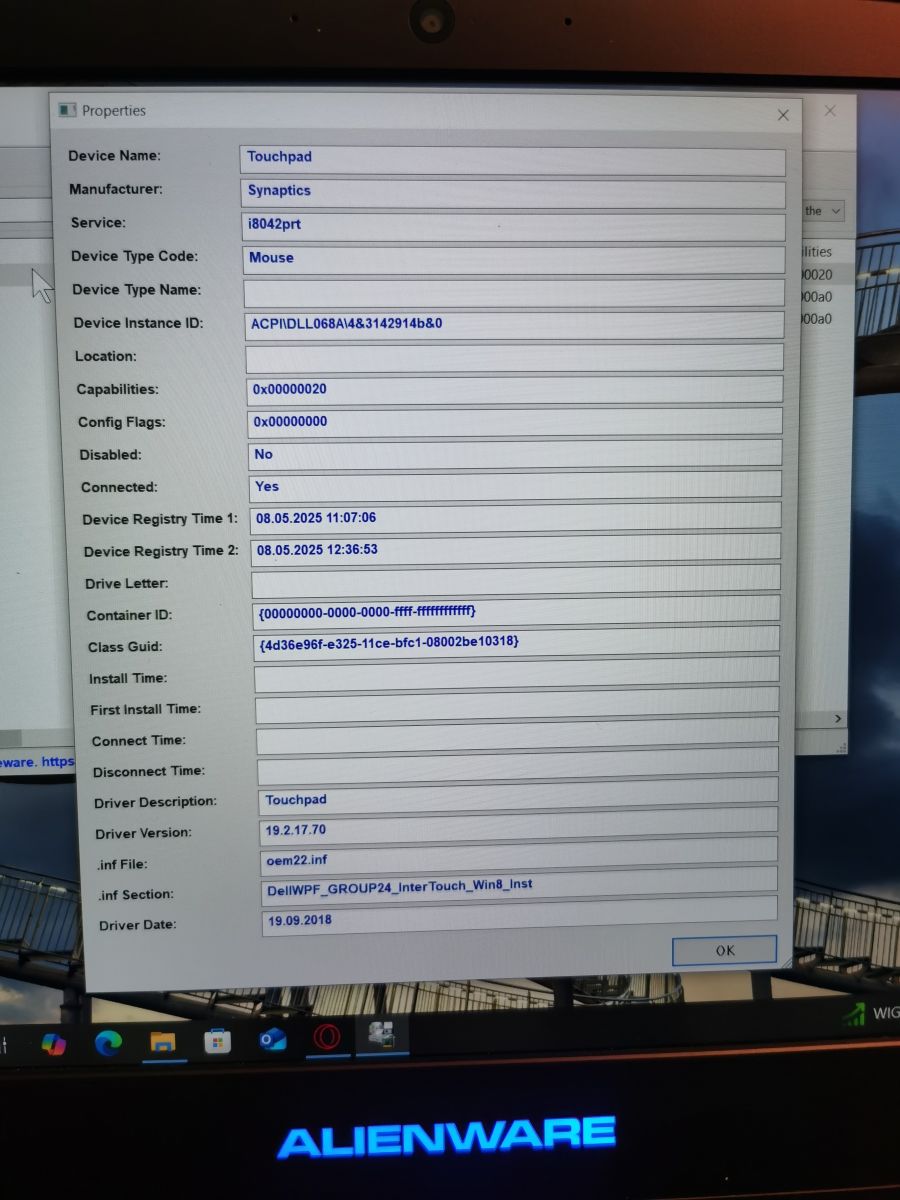The image size is (900, 1200).
Task: Click the 'Manufacturer:' label
Action: pyautogui.click(x=116, y=189)
